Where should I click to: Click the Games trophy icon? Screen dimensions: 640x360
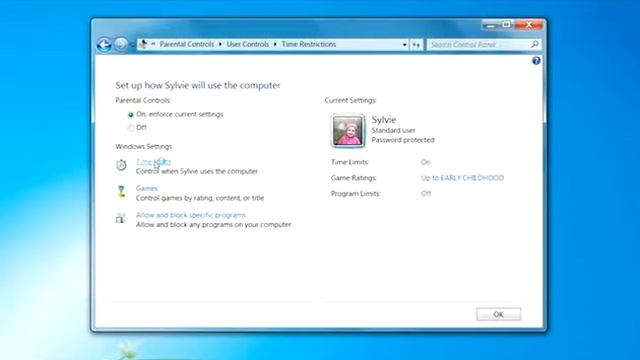(122, 191)
